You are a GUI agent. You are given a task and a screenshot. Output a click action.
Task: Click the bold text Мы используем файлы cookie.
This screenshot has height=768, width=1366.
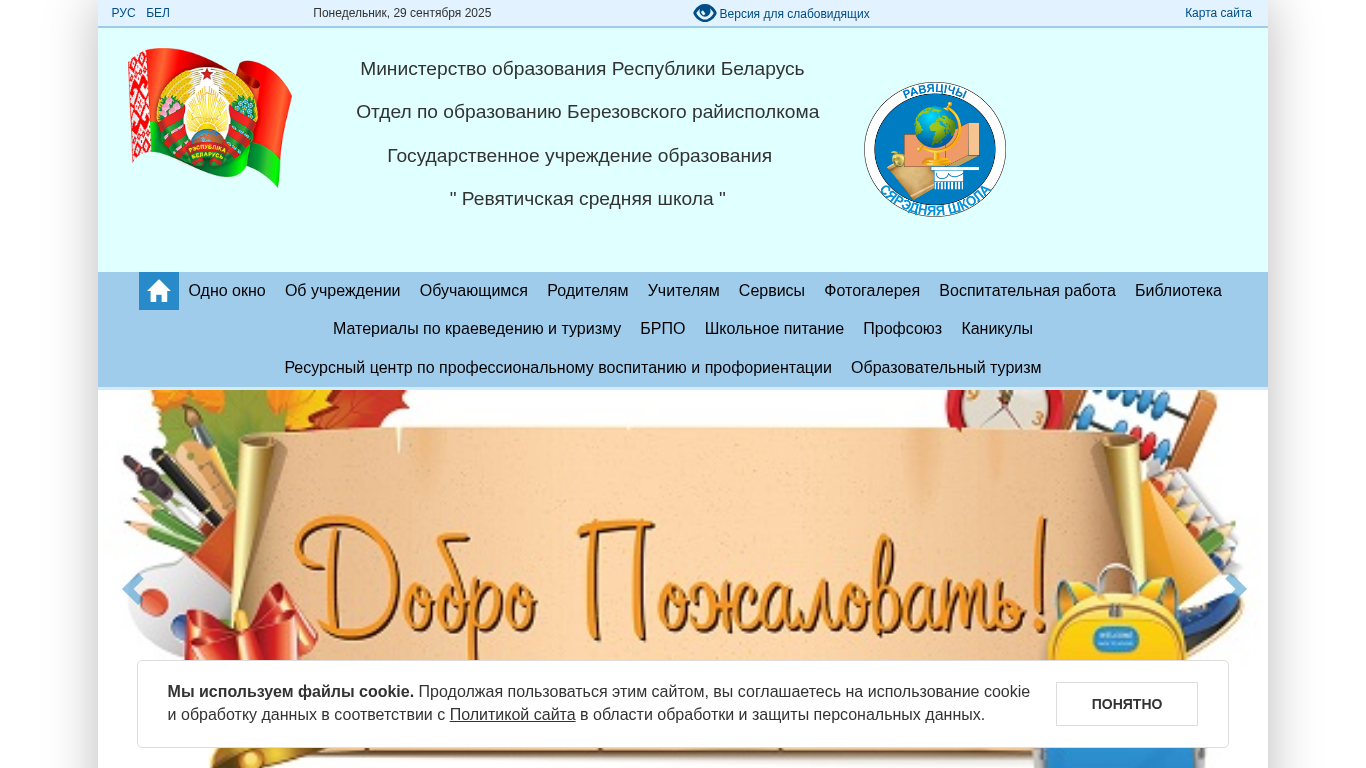click(x=291, y=691)
